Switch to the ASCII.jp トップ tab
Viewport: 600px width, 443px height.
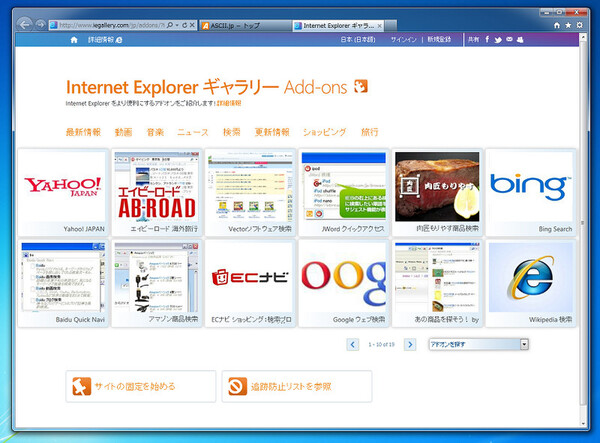click(245, 26)
